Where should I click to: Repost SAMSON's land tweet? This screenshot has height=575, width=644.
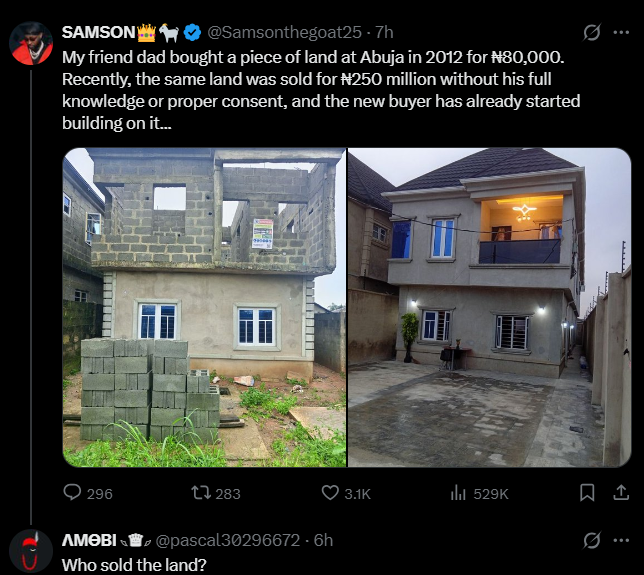(x=199, y=493)
